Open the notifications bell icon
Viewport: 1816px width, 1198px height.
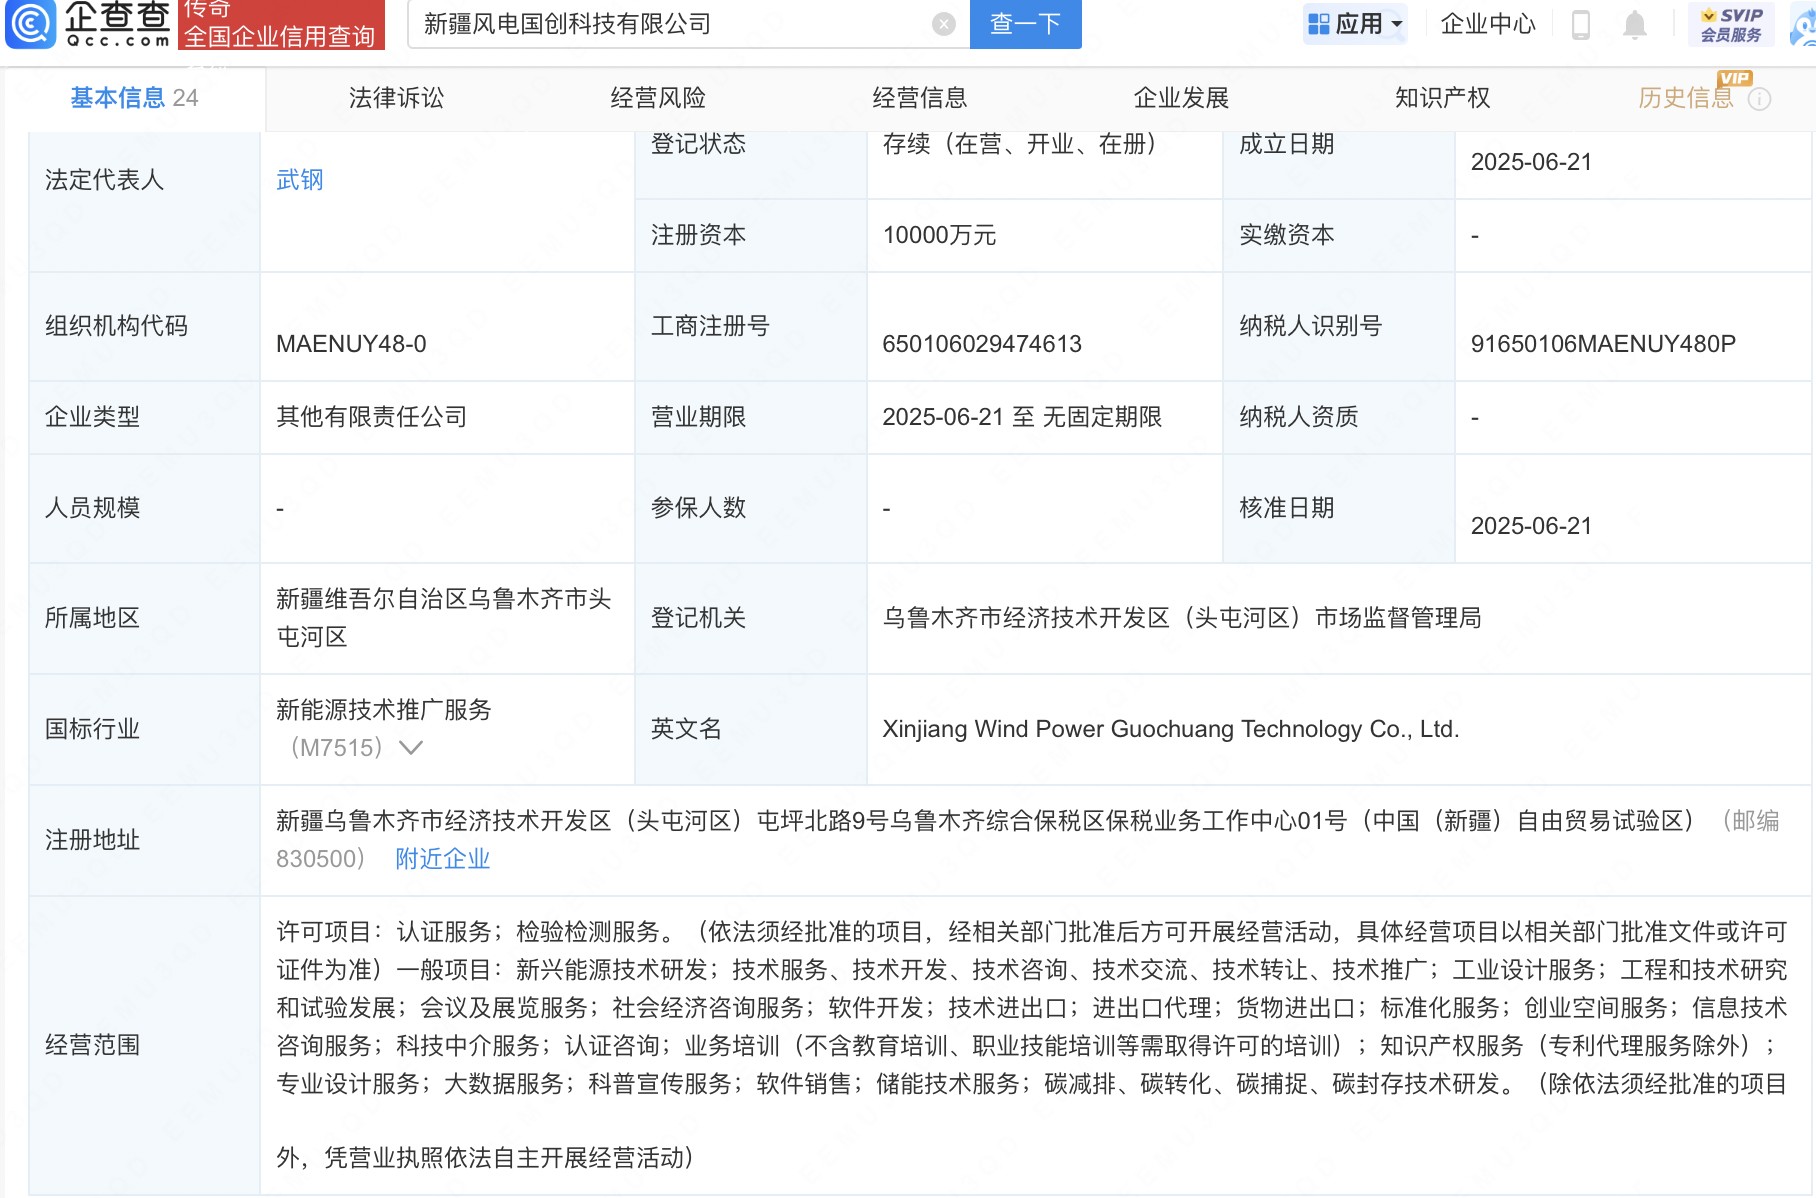[1634, 24]
